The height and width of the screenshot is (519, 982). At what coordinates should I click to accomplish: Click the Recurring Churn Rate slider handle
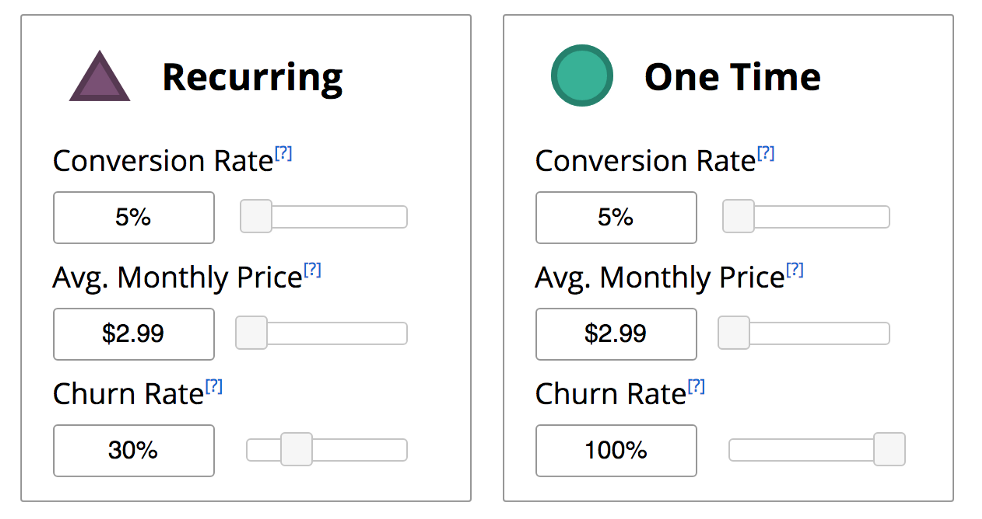point(296,450)
